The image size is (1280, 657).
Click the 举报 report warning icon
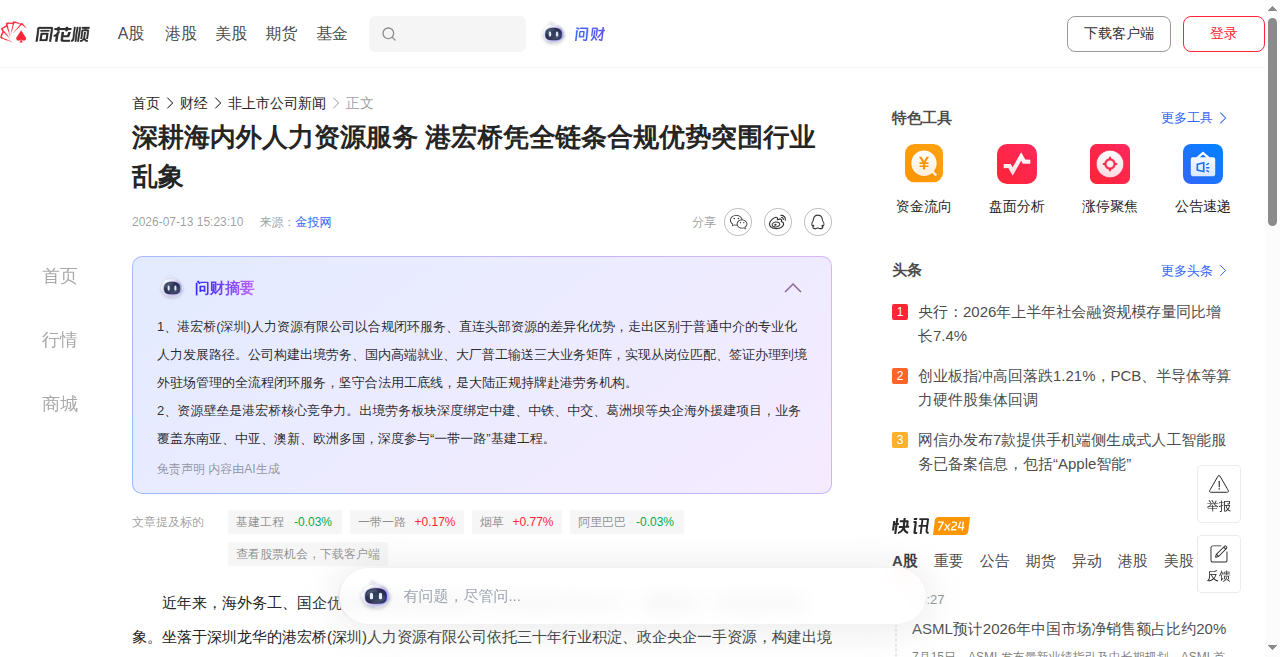(x=1219, y=484)
